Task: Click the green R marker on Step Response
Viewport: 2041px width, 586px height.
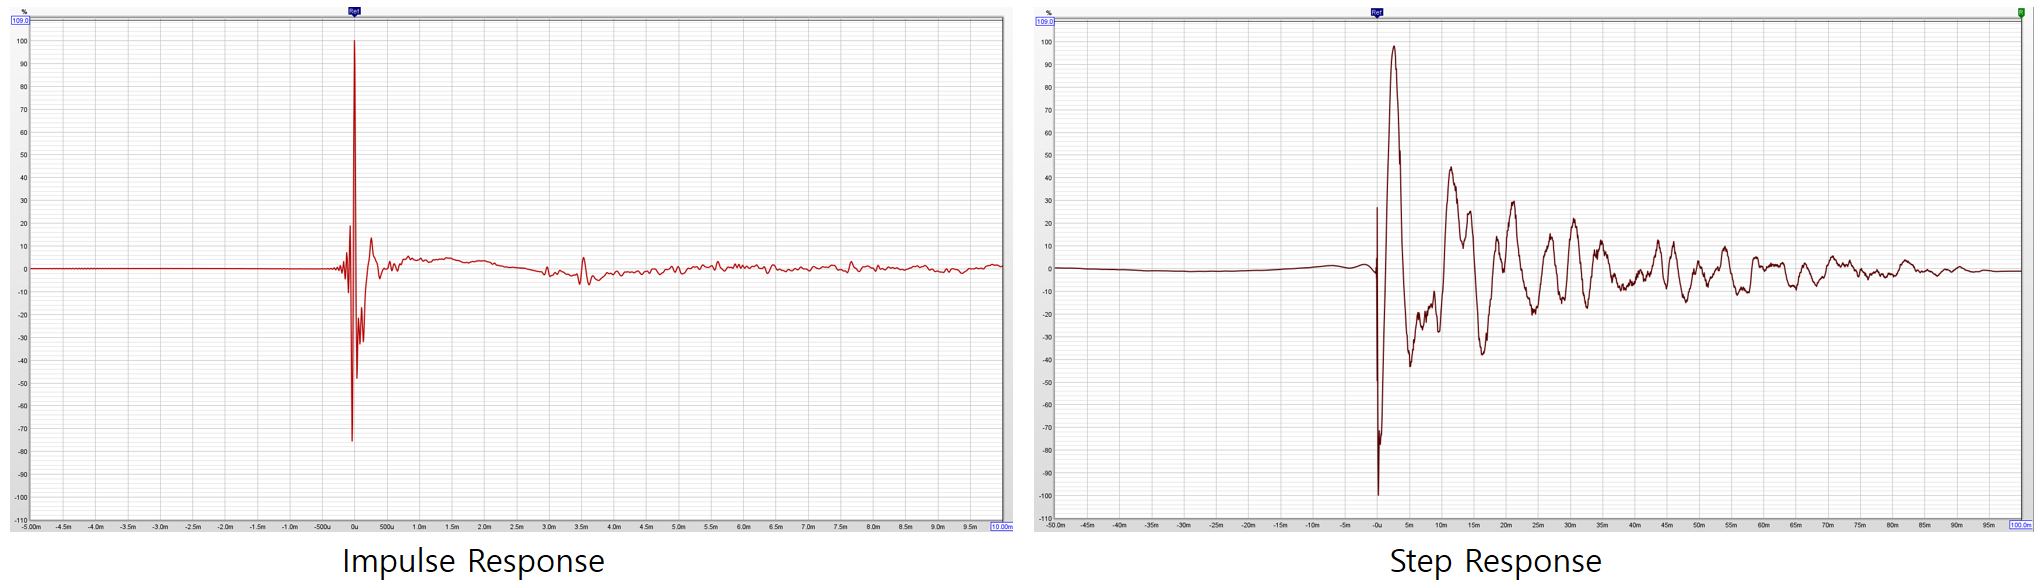Action: (x=2021, y=12)
